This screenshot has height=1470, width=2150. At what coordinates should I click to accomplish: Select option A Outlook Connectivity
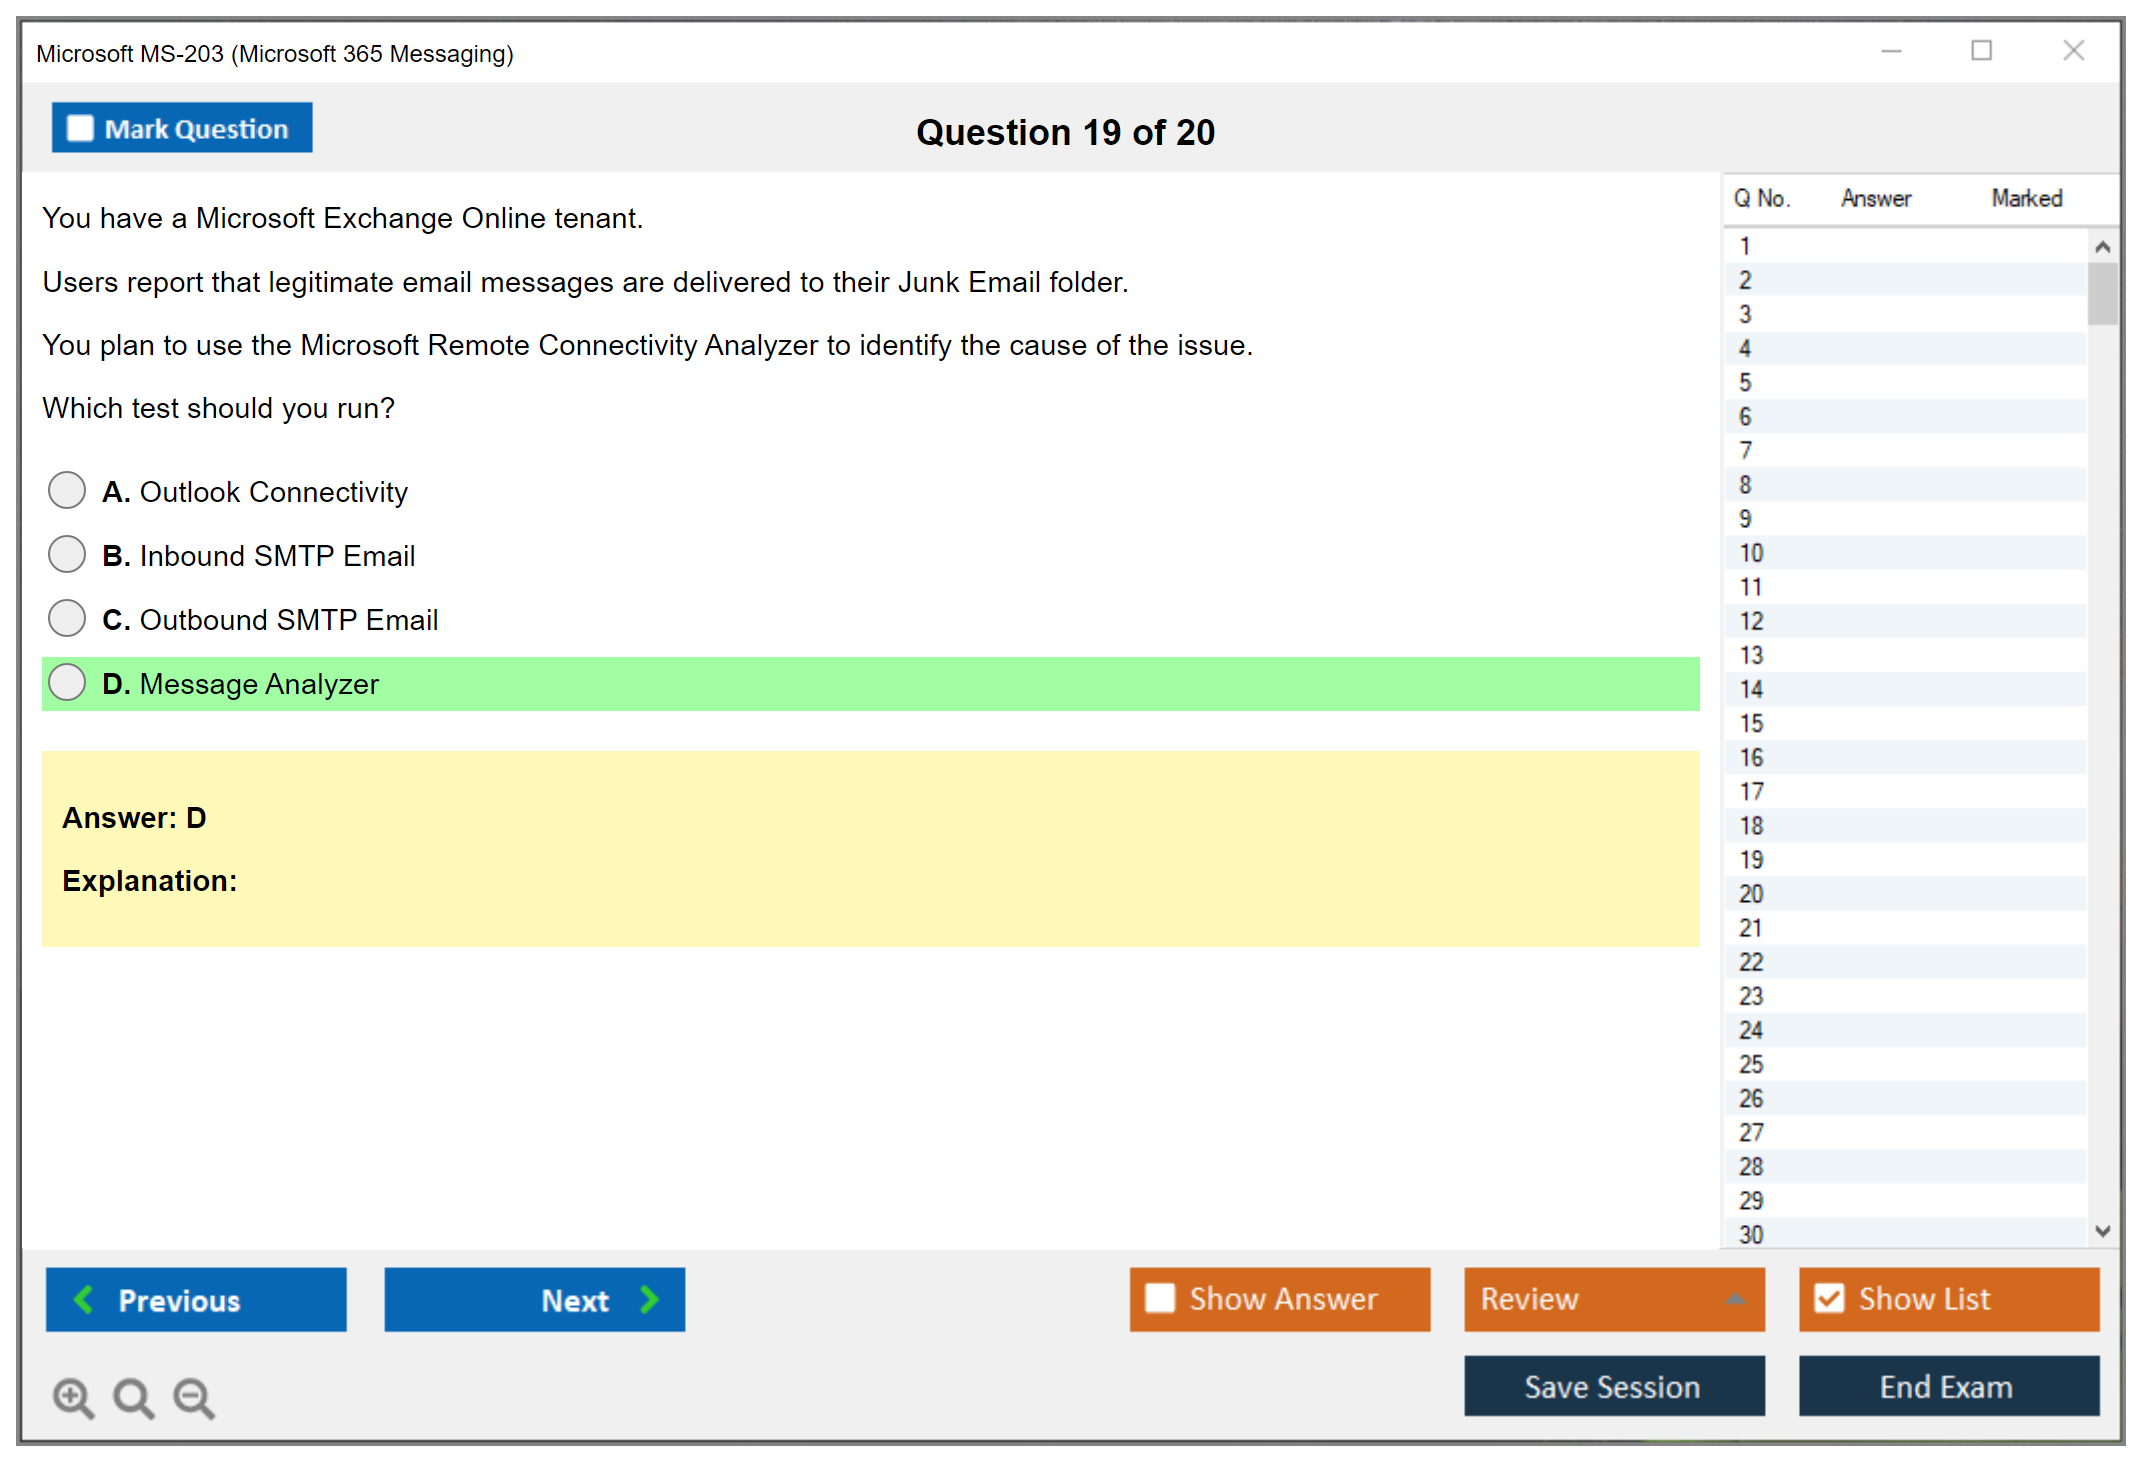(67, 491)
